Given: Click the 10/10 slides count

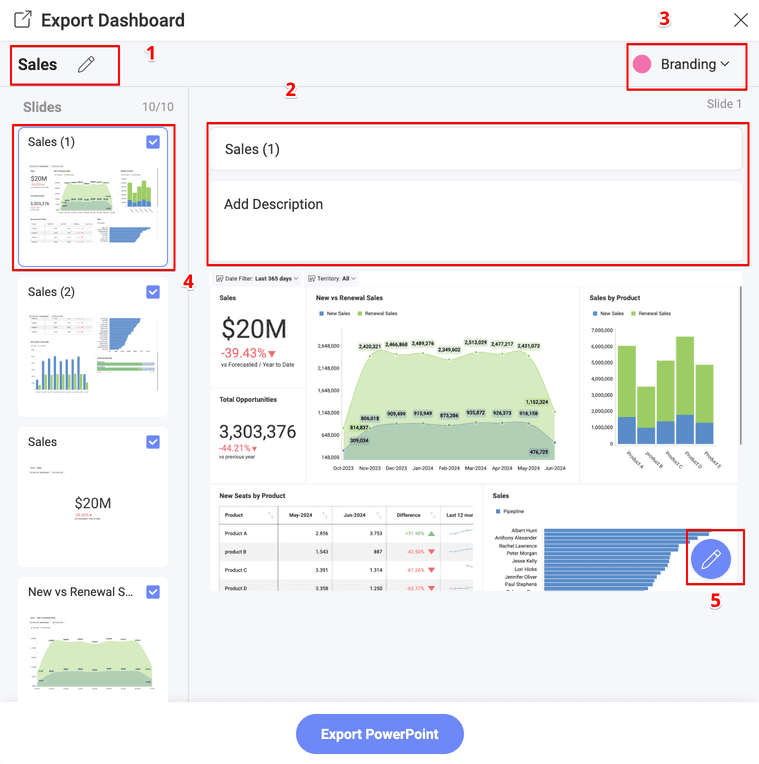Looking at the screenshot, I should tap(158, 107).
